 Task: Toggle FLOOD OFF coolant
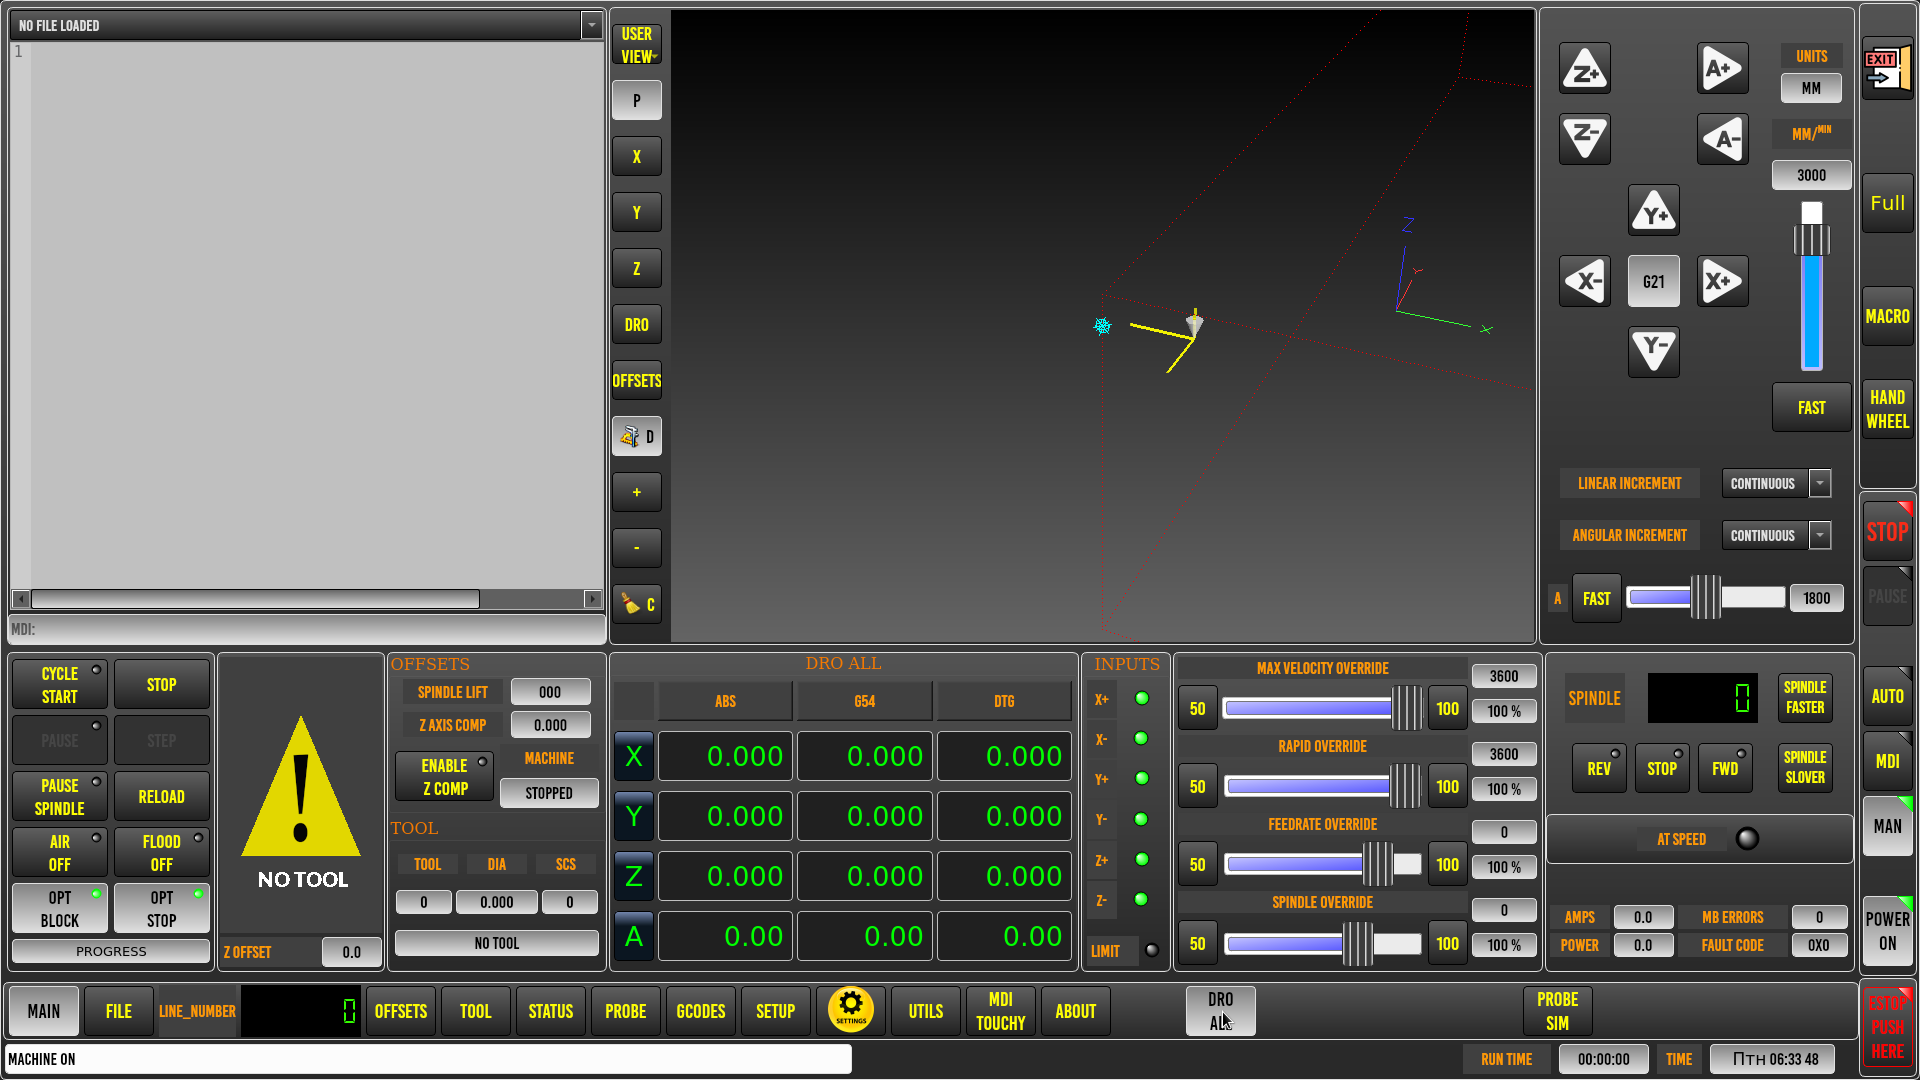[x=162, y=852]
